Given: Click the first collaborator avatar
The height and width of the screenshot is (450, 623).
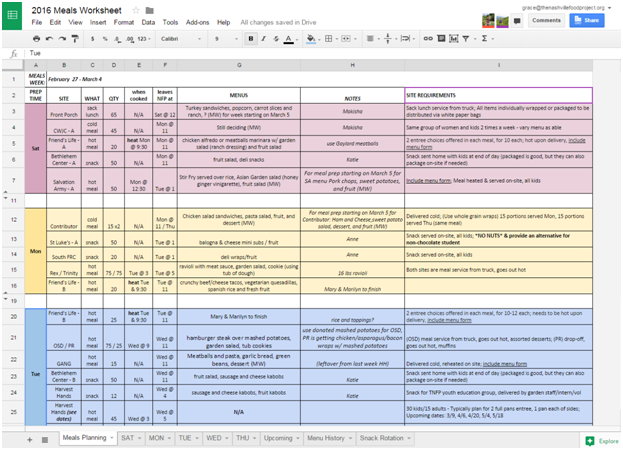Looking at the screenshot, I should pyautogui.click(x=488, y=21).
